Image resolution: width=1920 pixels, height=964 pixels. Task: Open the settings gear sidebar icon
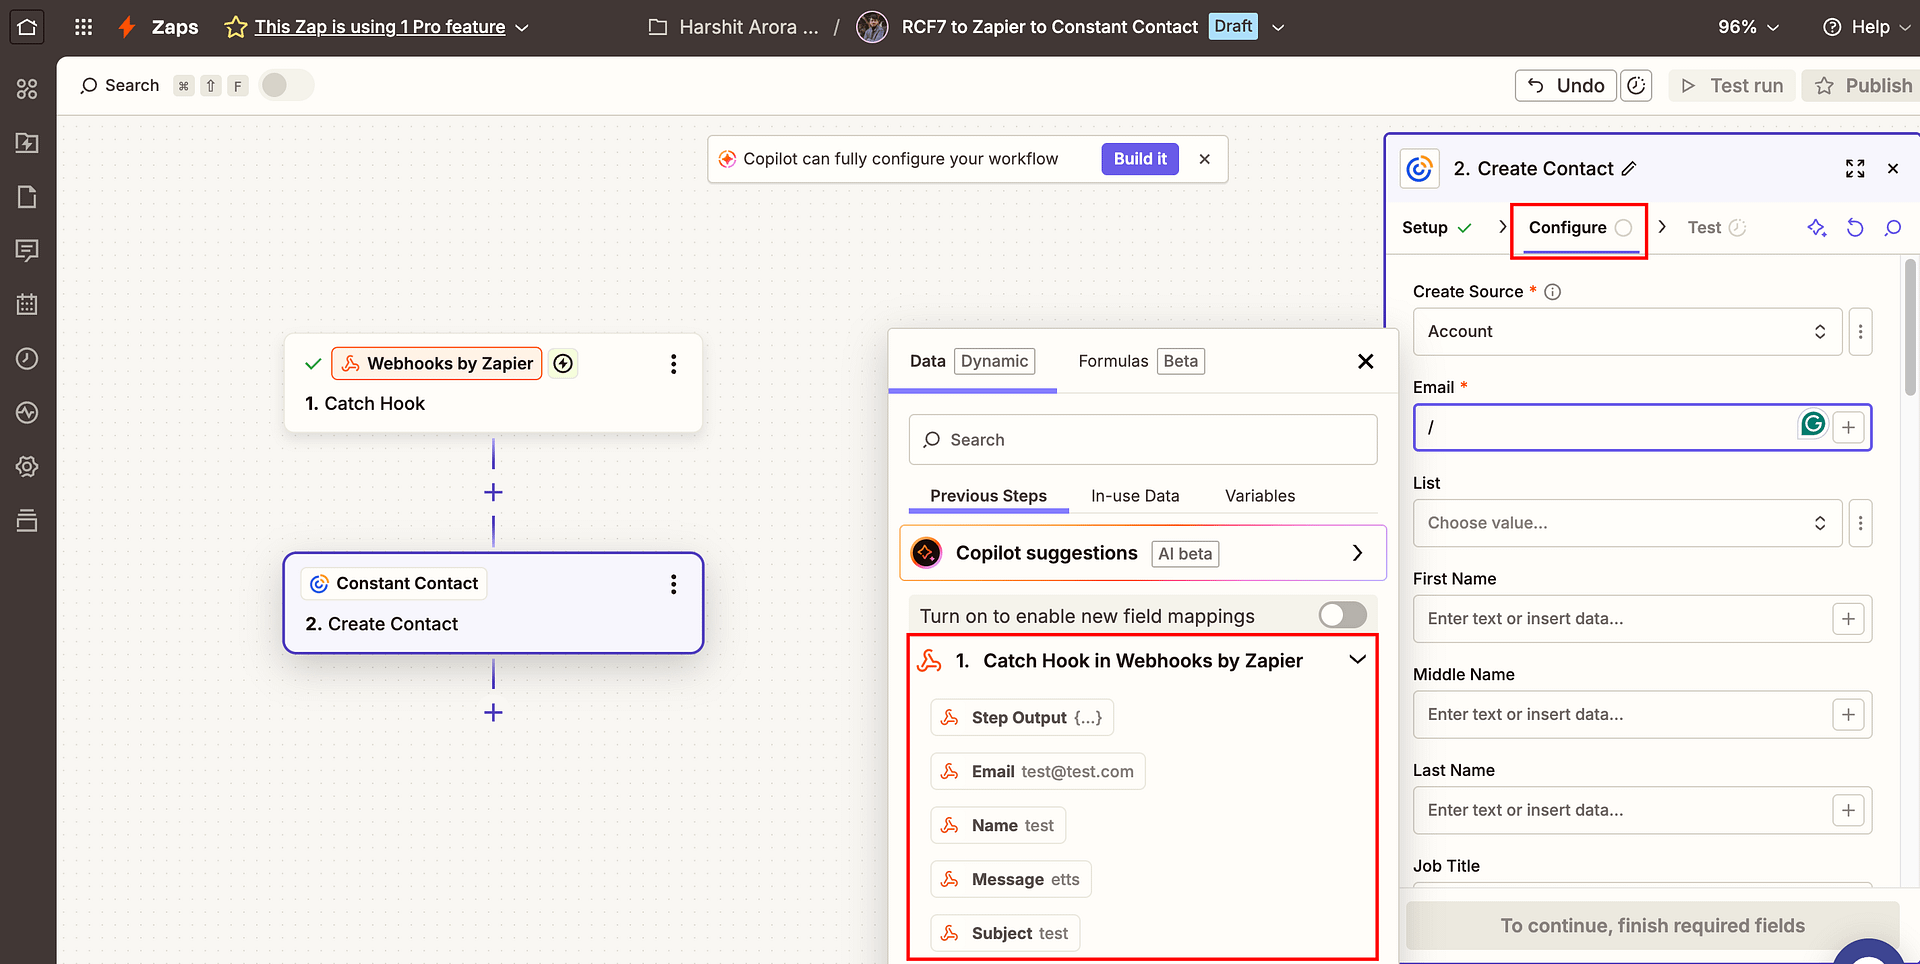[x=27, y=466]
